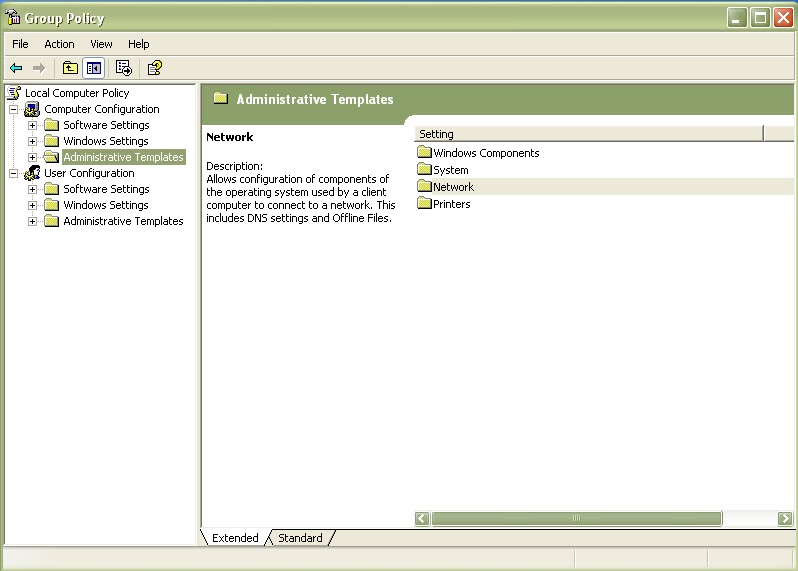Click the Printers folder icon in list
This screenshot has height=571, width=798.
tap(424, 203)
